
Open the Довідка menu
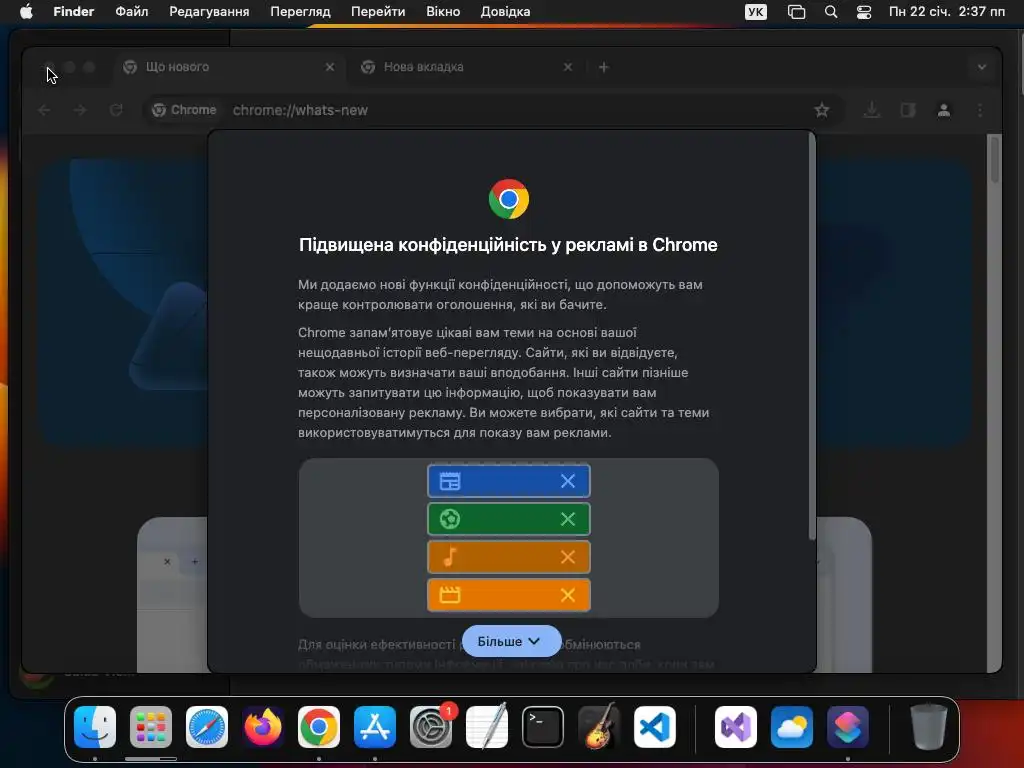point(505,12)
